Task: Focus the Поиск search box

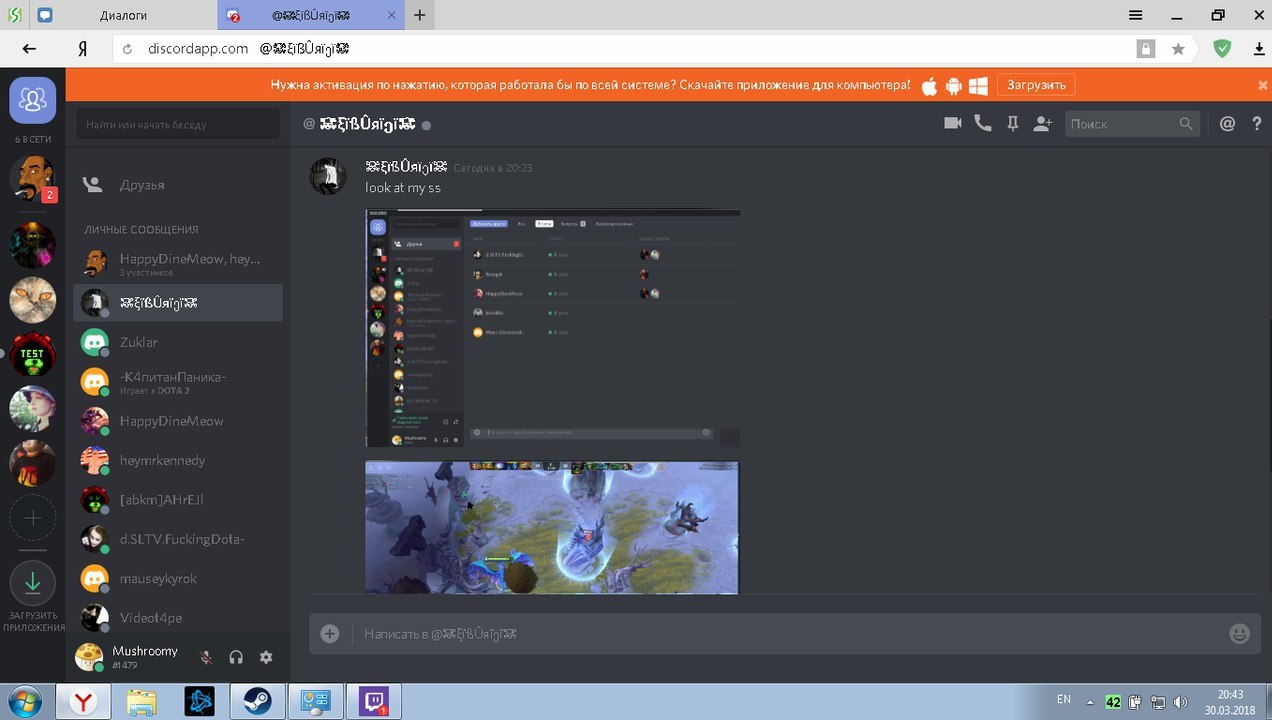Action: tap(1131, 124)
